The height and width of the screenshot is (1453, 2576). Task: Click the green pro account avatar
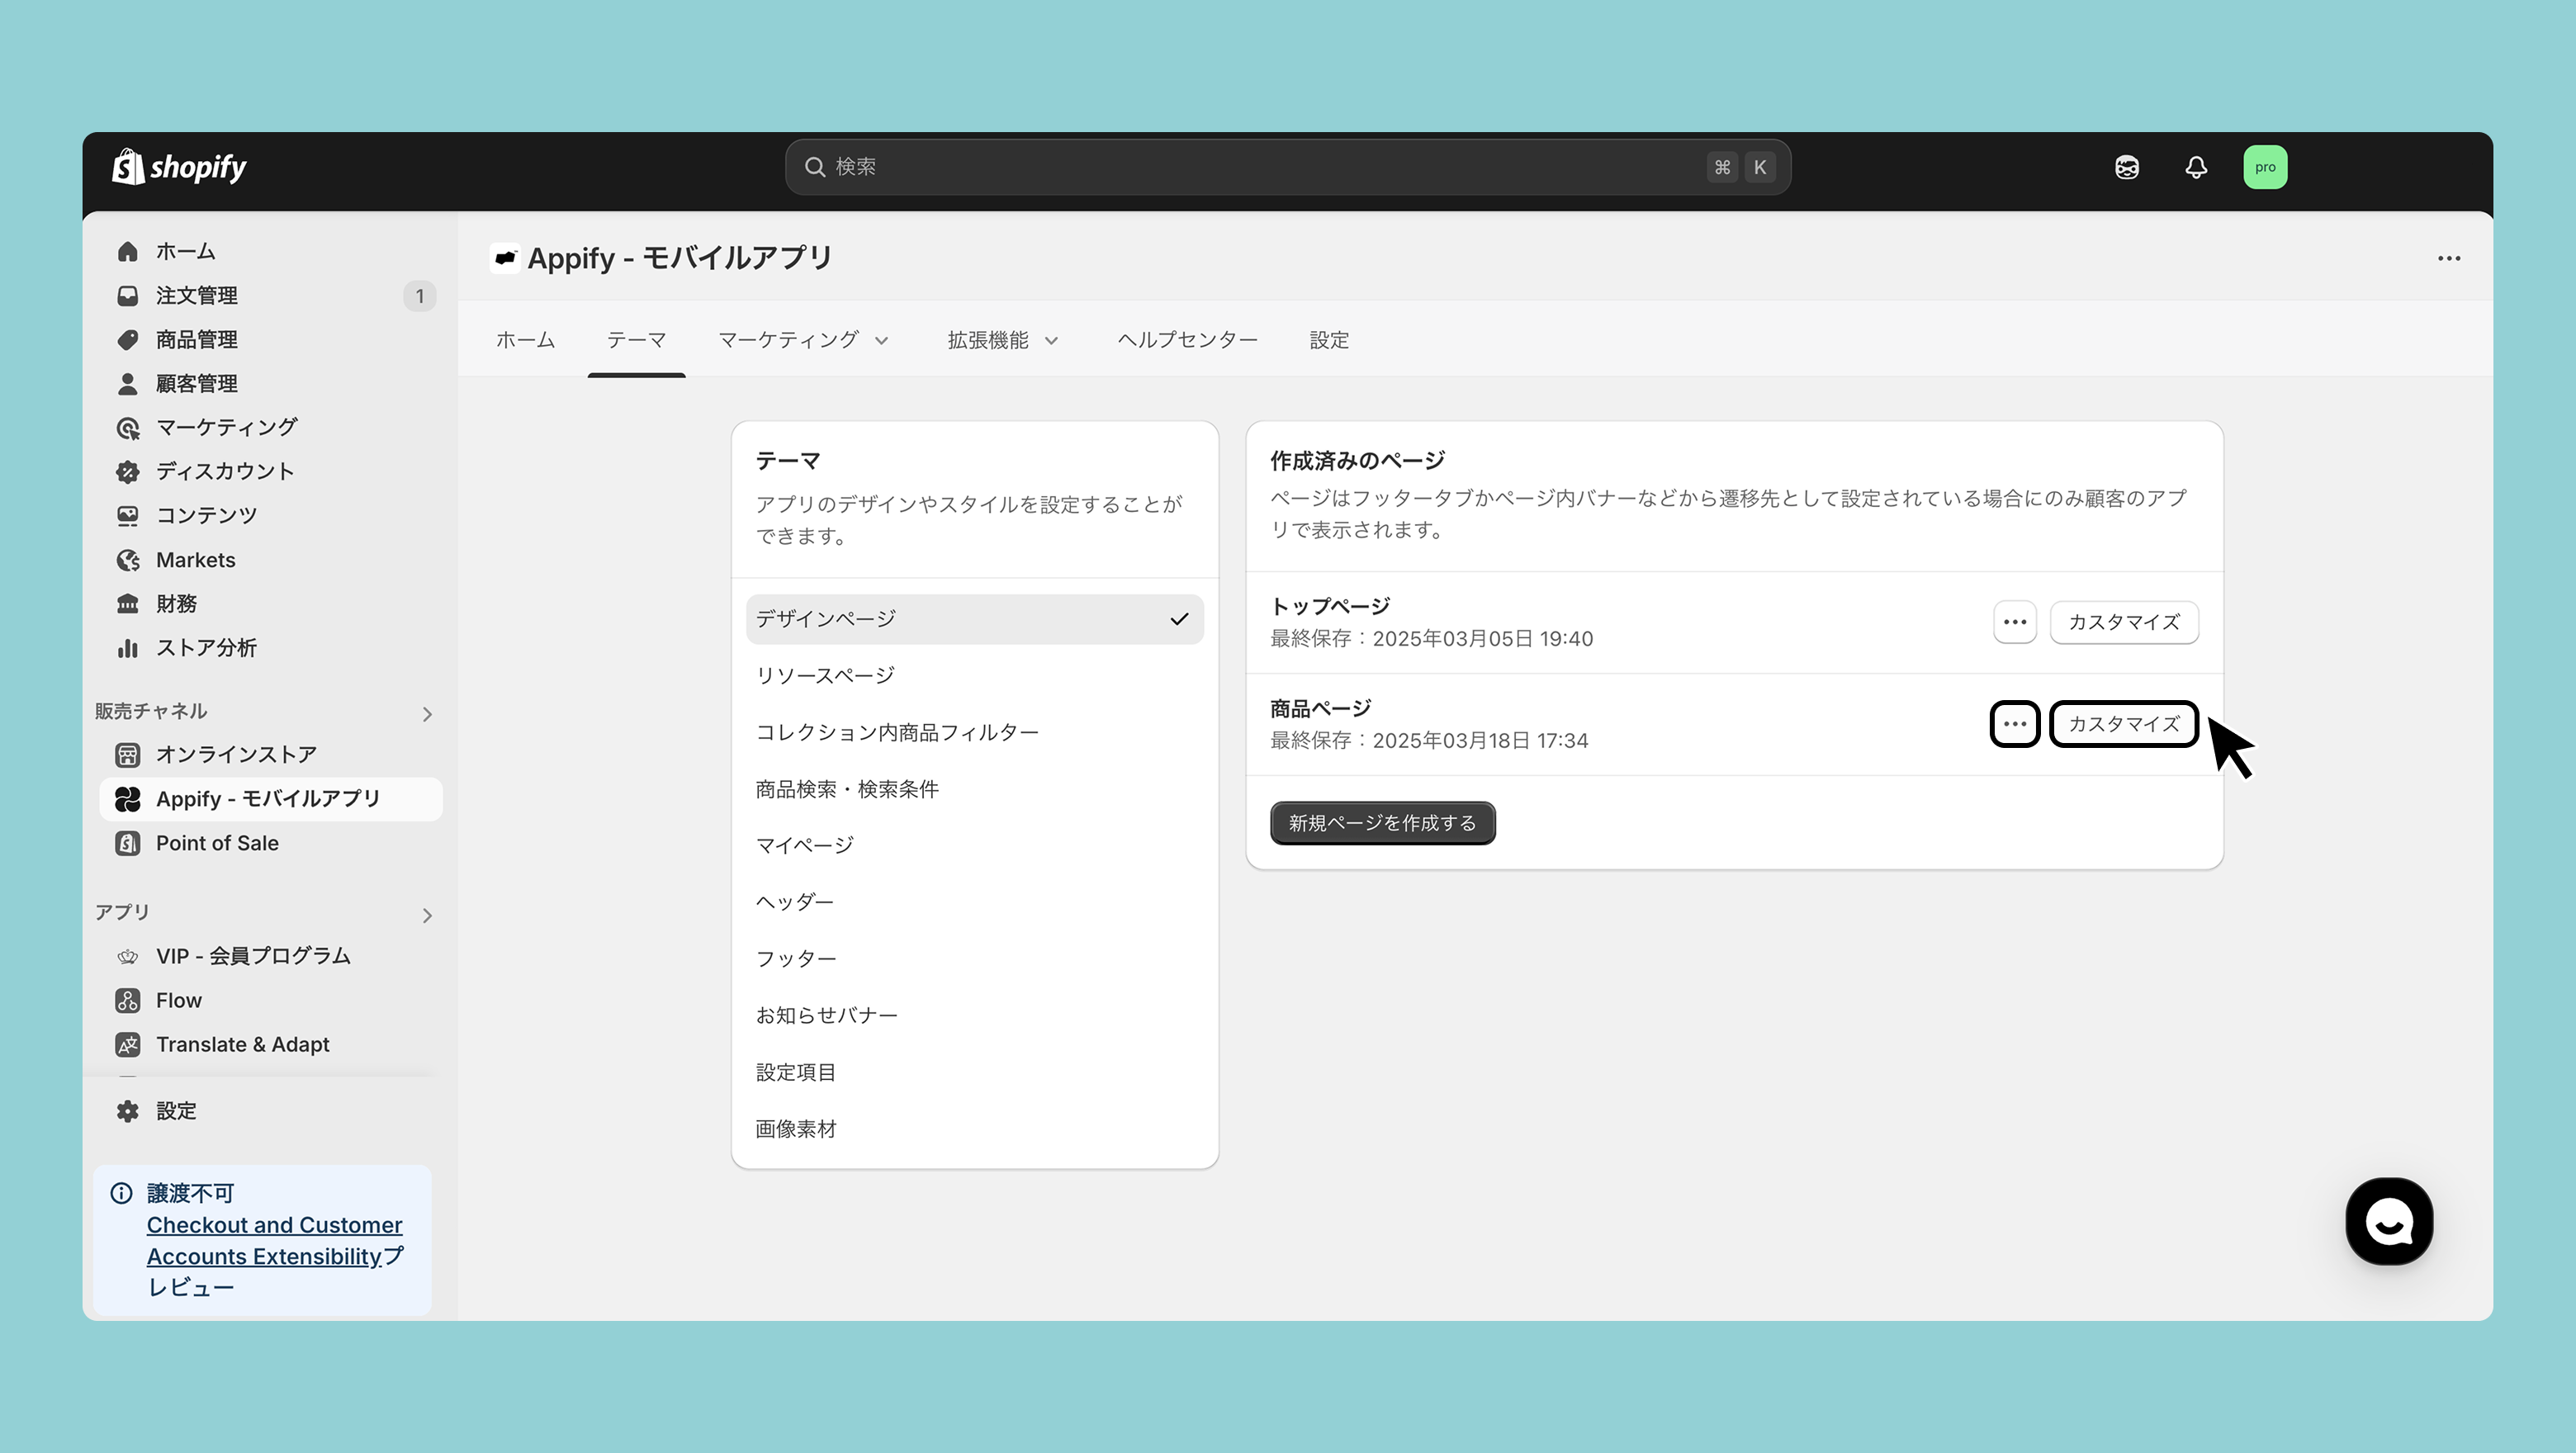click(2264, 167)
